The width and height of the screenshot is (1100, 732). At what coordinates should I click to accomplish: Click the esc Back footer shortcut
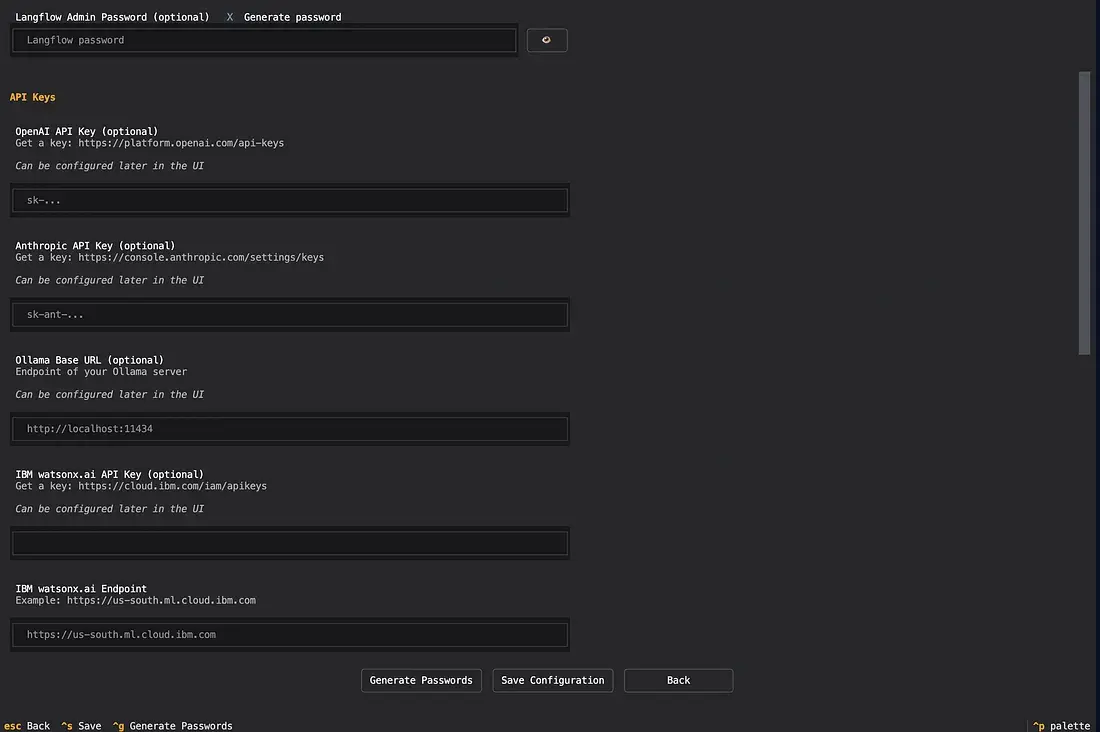click(x=27, y=726)
